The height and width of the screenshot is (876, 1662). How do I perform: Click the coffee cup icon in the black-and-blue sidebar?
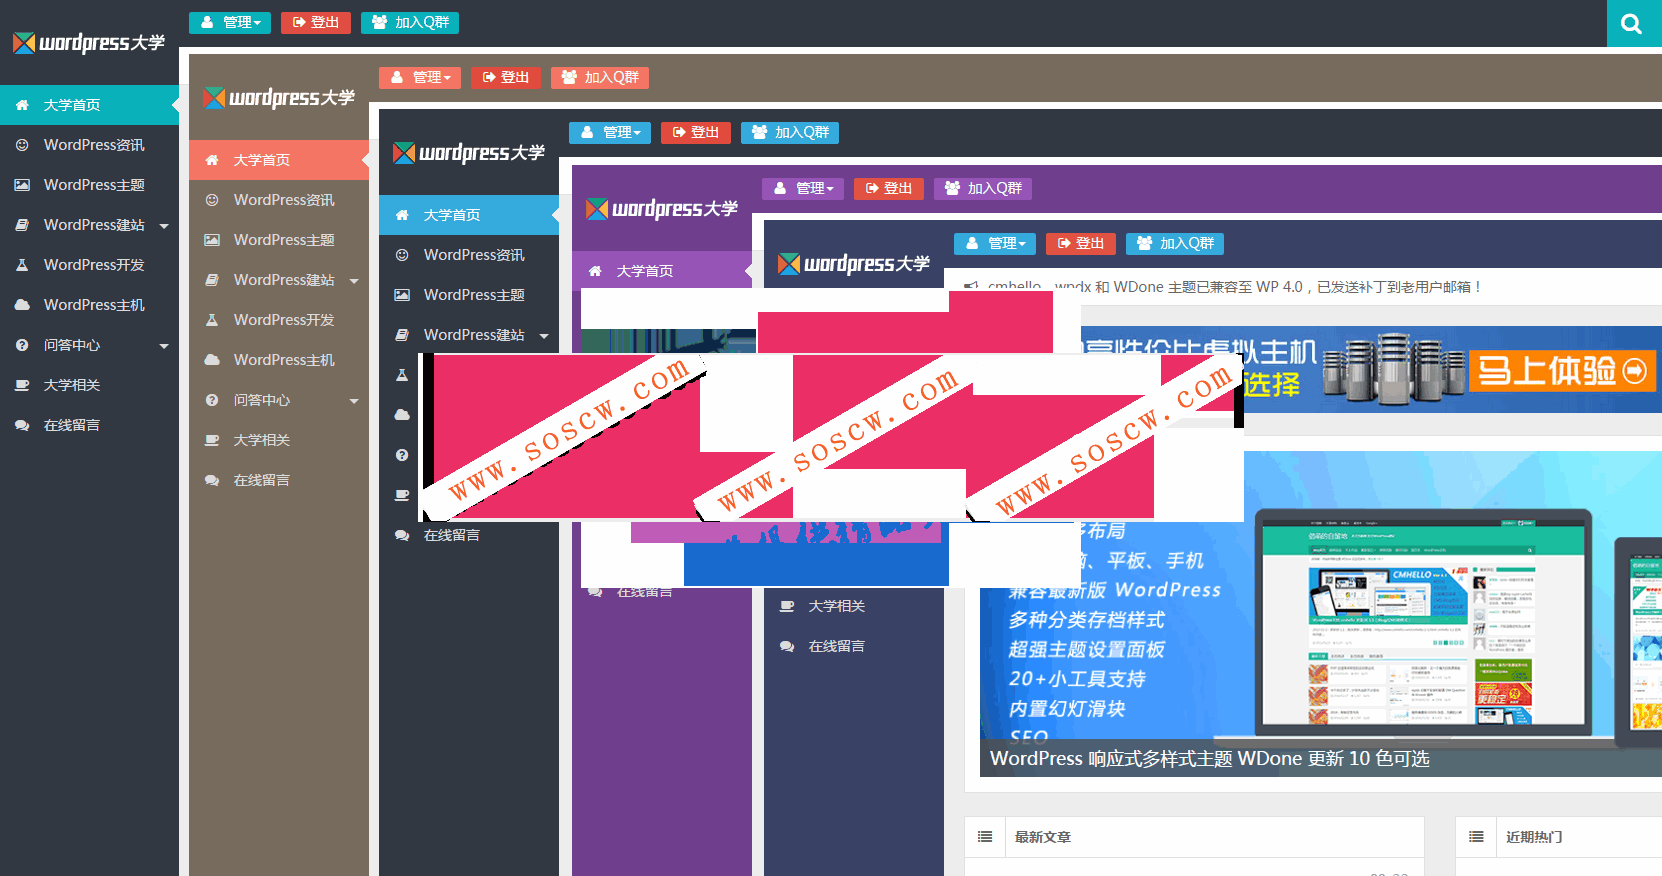(402, 495)
